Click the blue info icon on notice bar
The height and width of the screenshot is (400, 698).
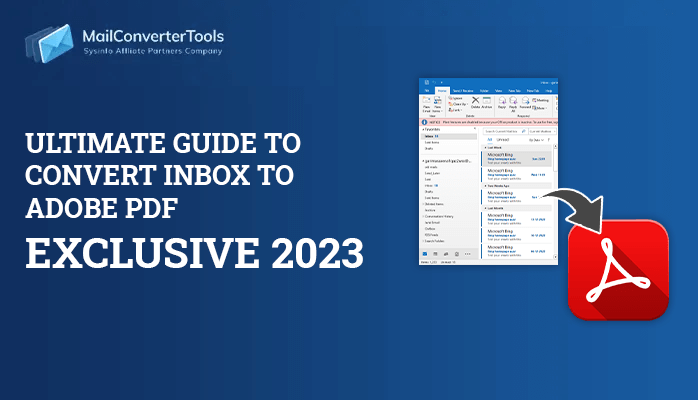[424, 122]
